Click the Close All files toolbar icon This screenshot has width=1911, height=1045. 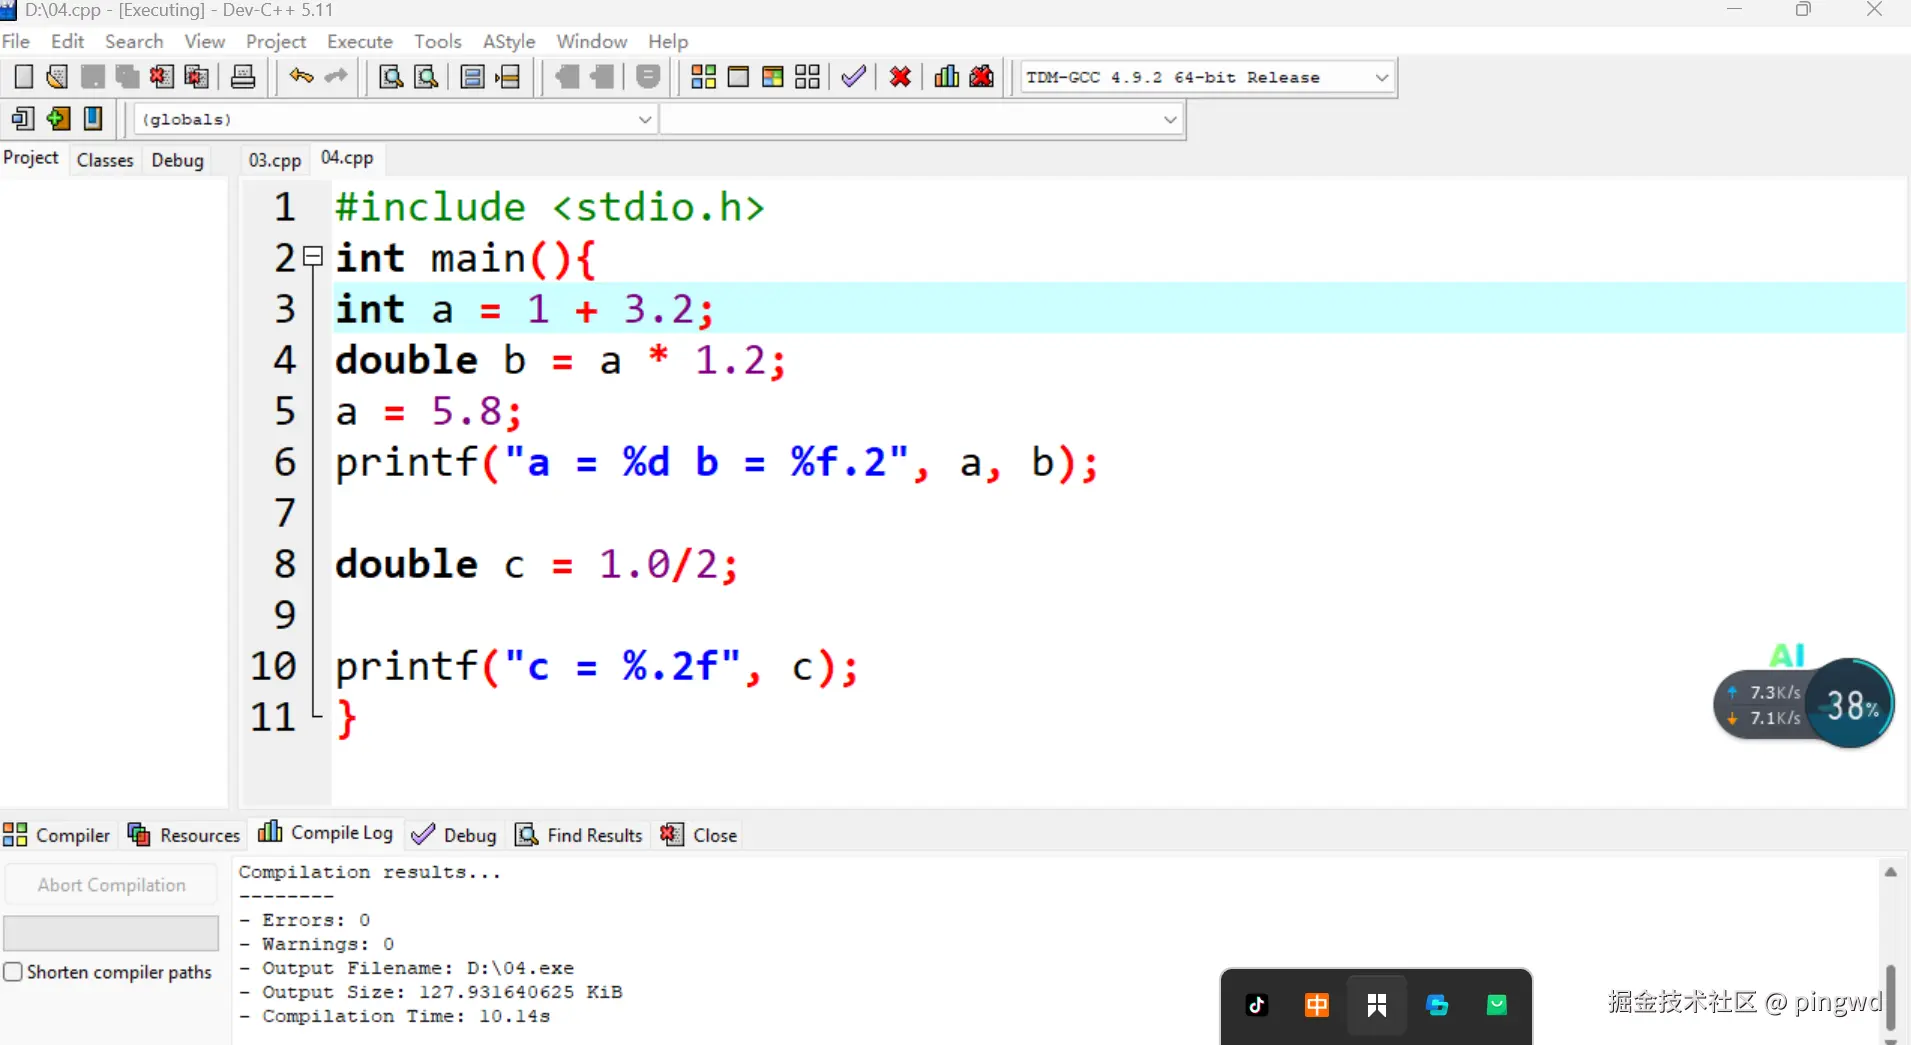pyautogui.click(x=197, y=77)
